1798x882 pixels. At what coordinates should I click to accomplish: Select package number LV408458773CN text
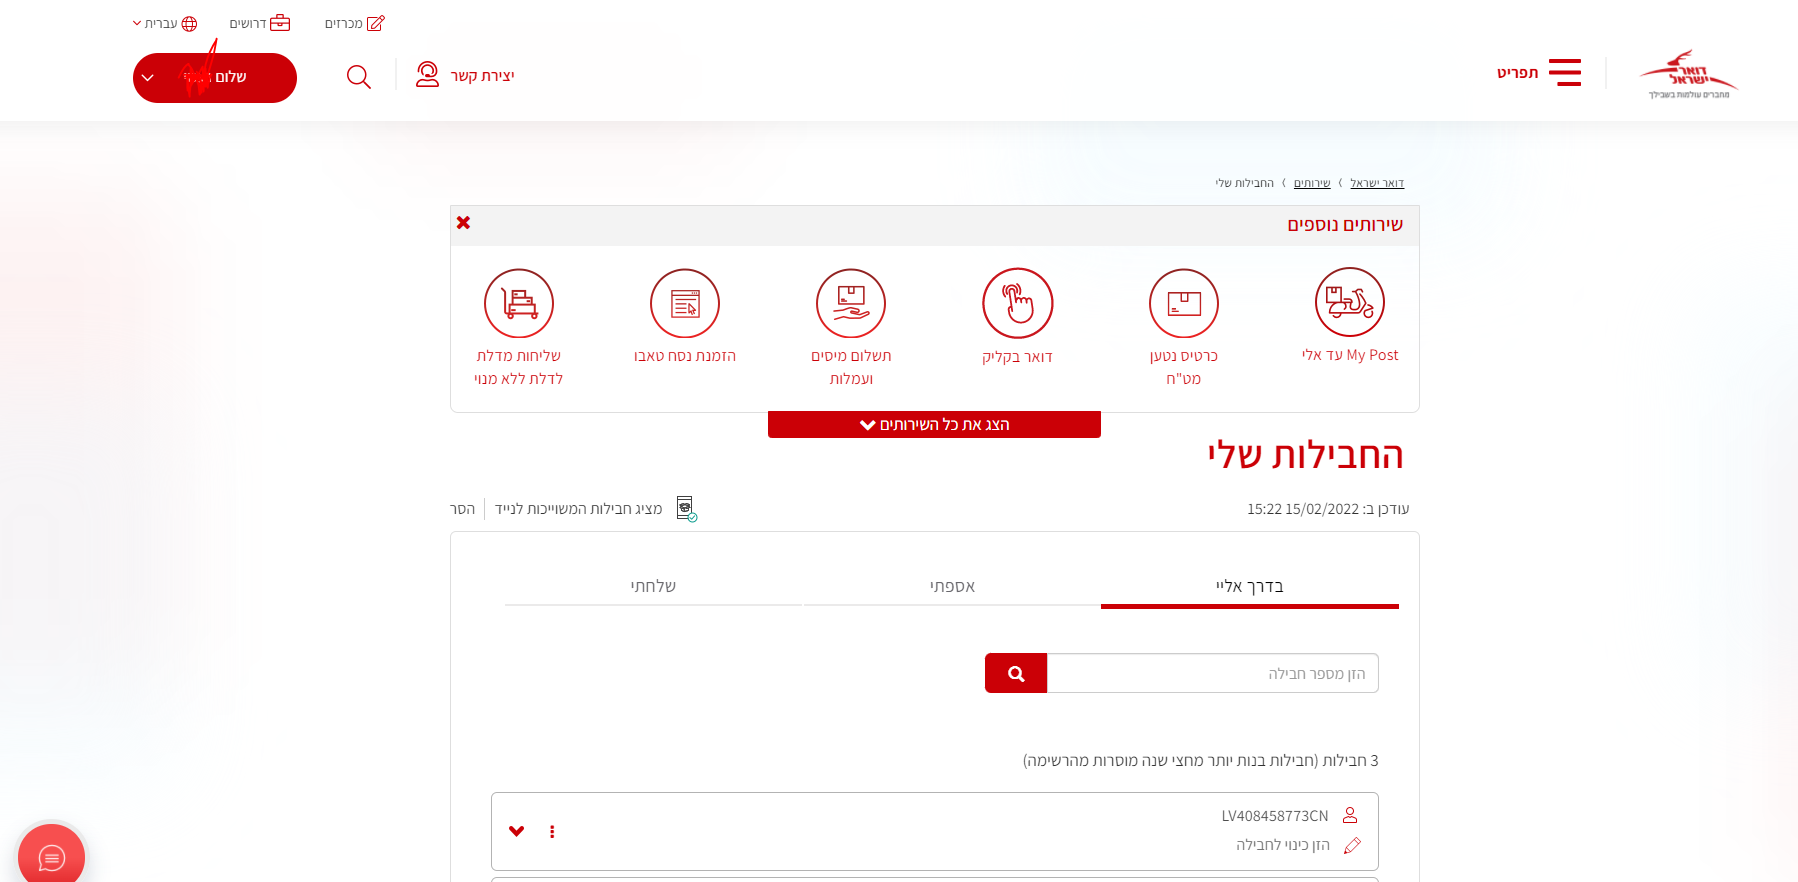[x=1275, y=816]
